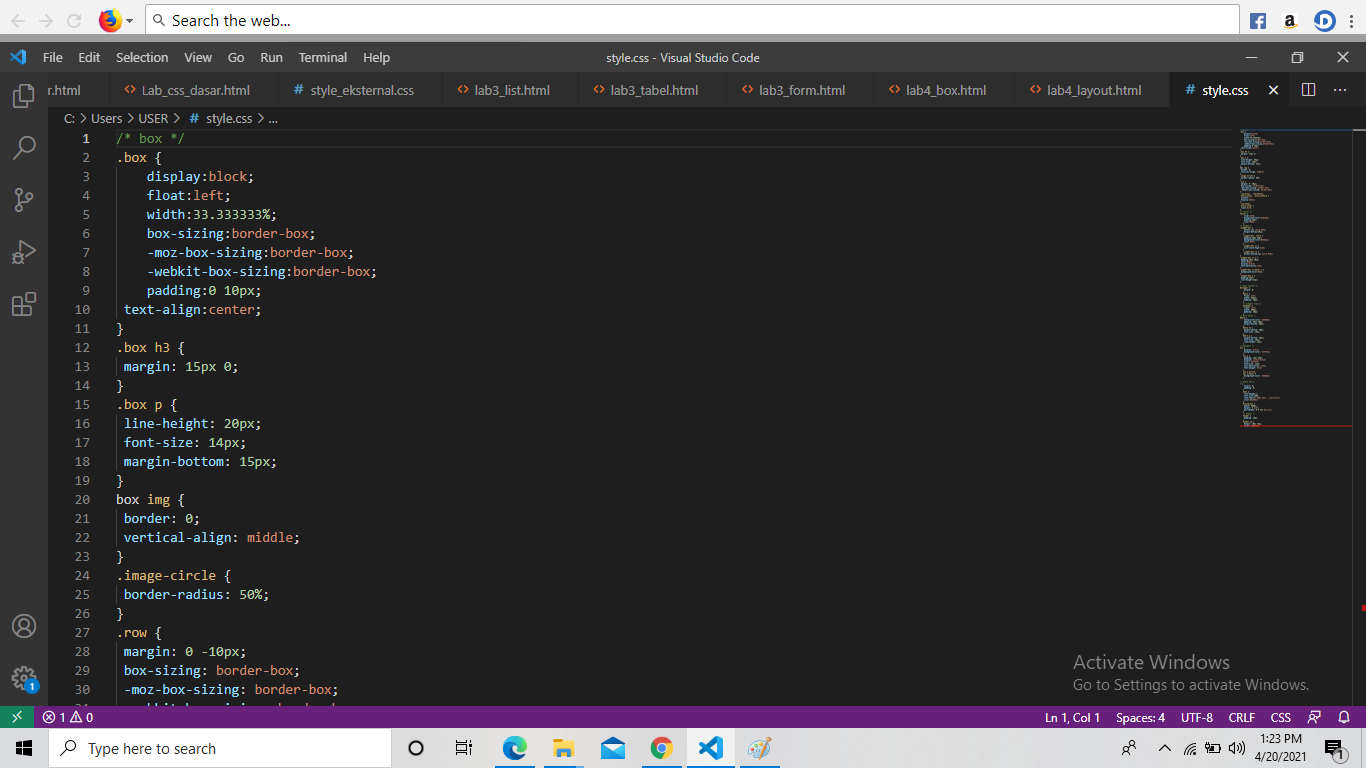Screen dimensions: 1366x768
Task: Click the Manage gear icon
Action: [x=24, y=677]
